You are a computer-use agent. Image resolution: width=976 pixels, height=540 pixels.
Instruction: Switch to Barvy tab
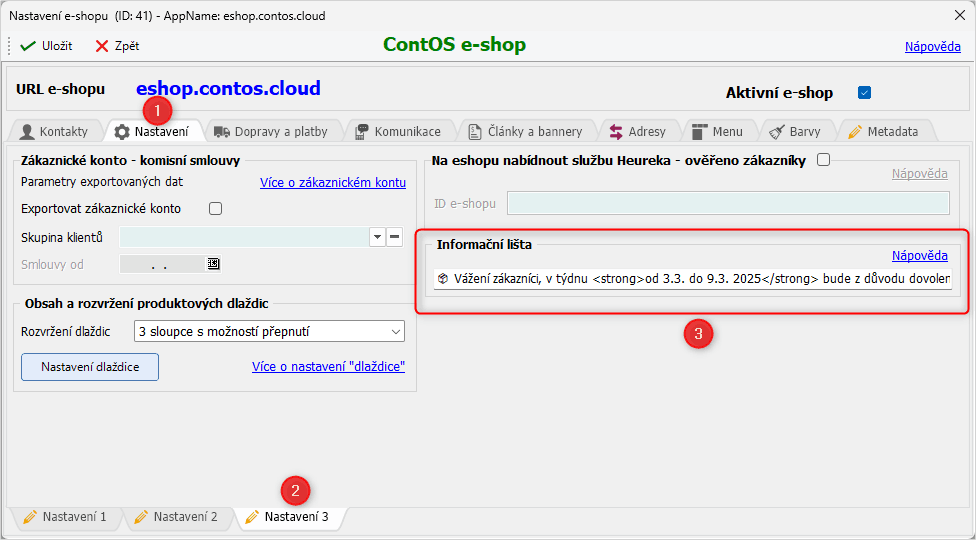pos(795,131)
